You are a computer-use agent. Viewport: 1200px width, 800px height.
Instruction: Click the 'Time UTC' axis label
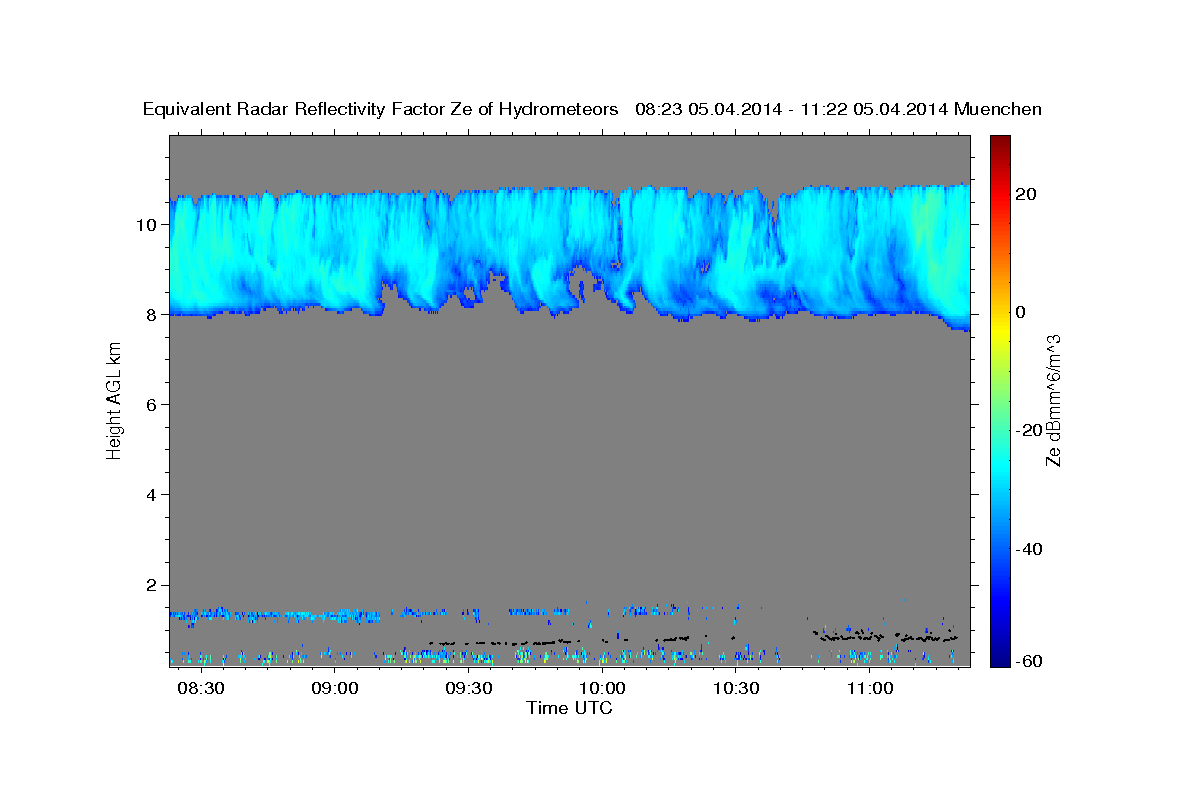[569, 709]
